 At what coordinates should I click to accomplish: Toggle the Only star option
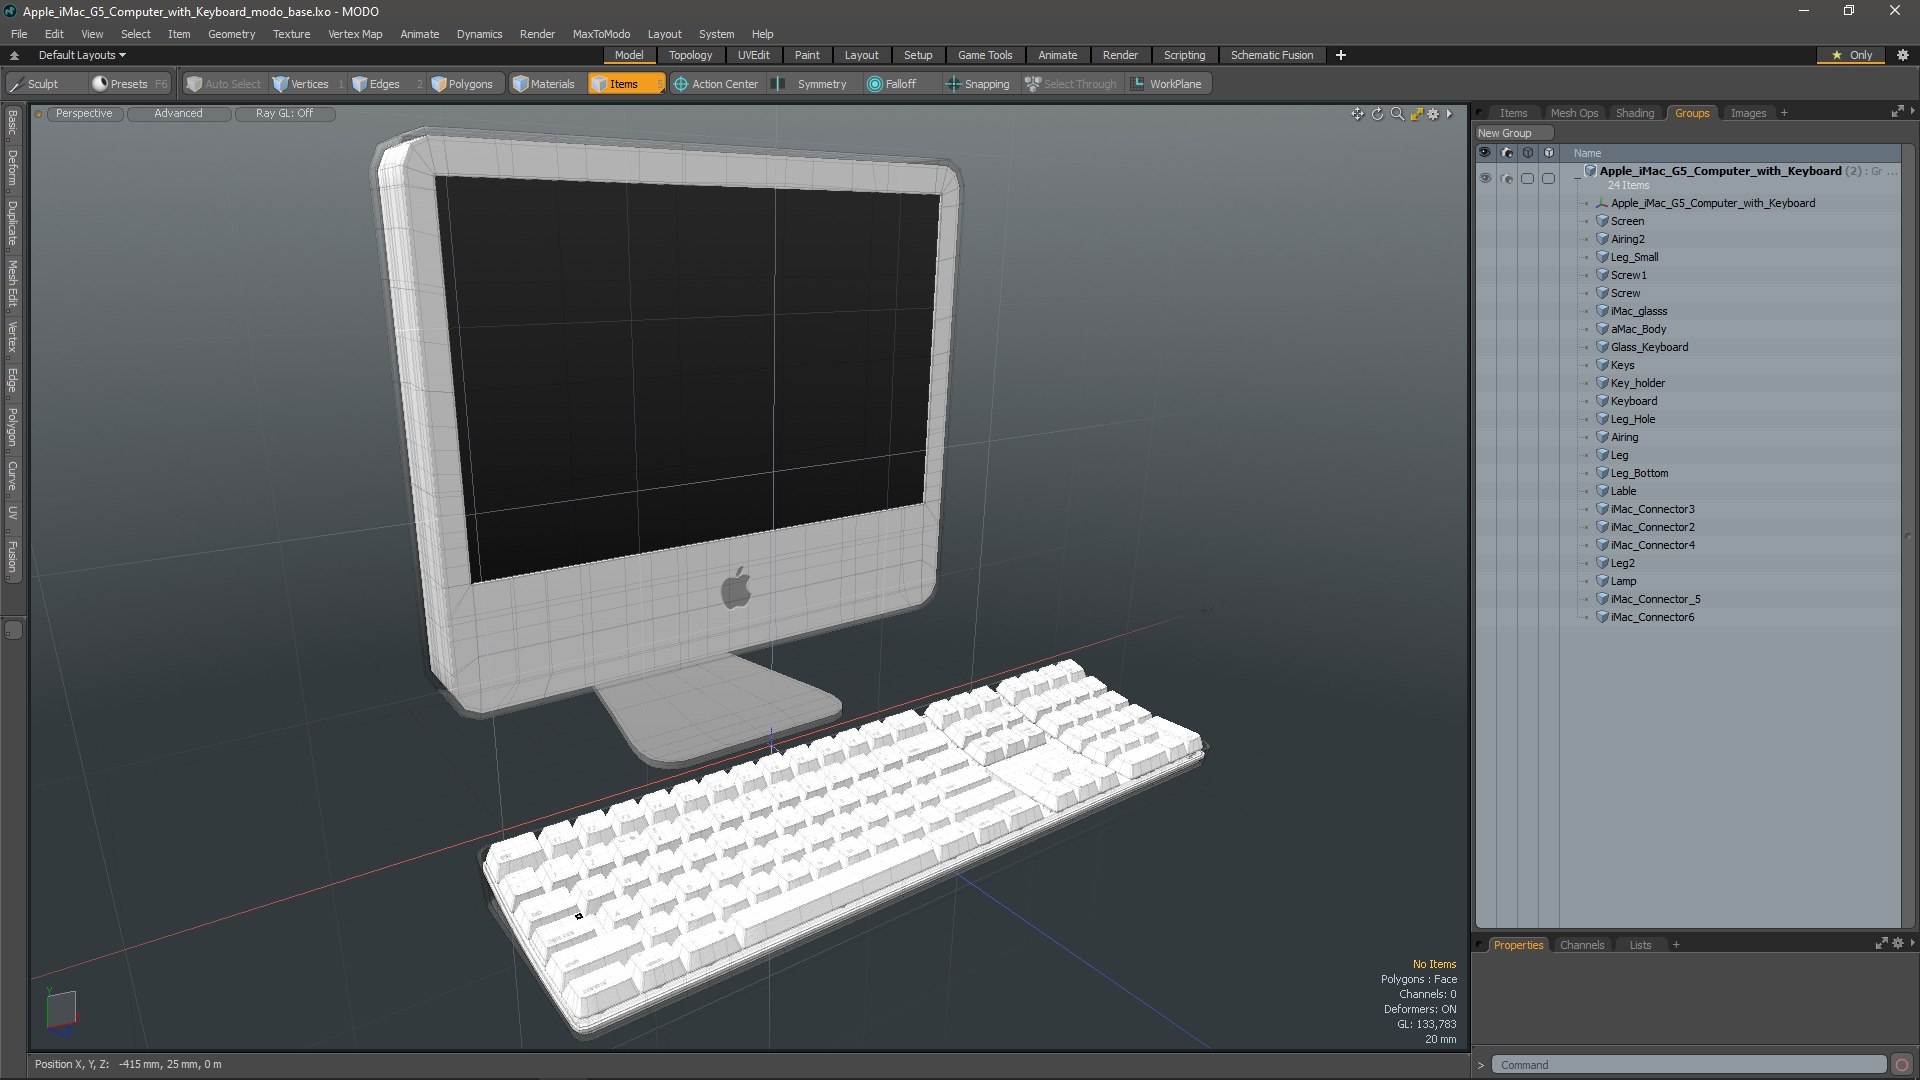click(x=1852, y=55)
